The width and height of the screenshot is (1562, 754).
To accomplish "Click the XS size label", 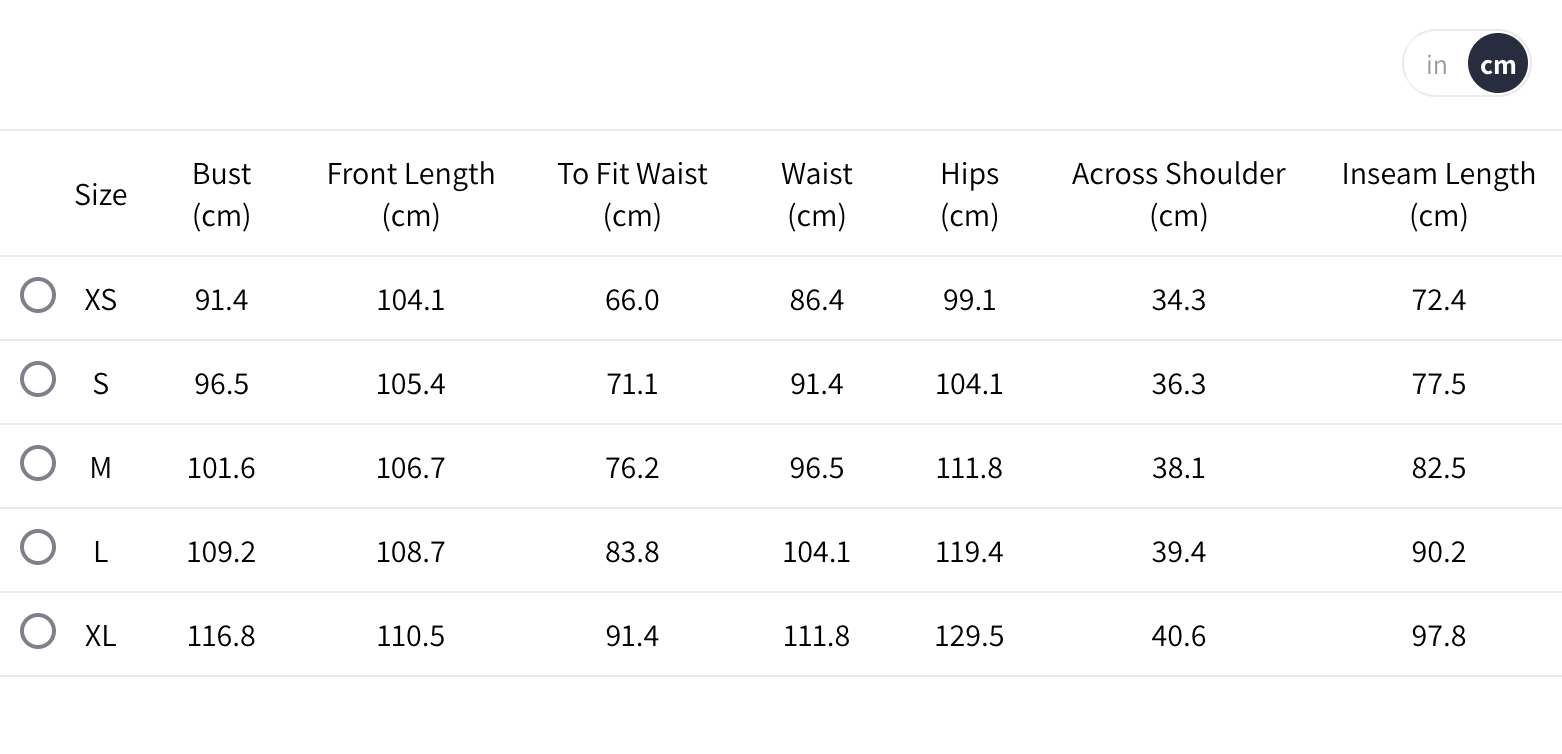I will tap(101, 300).
